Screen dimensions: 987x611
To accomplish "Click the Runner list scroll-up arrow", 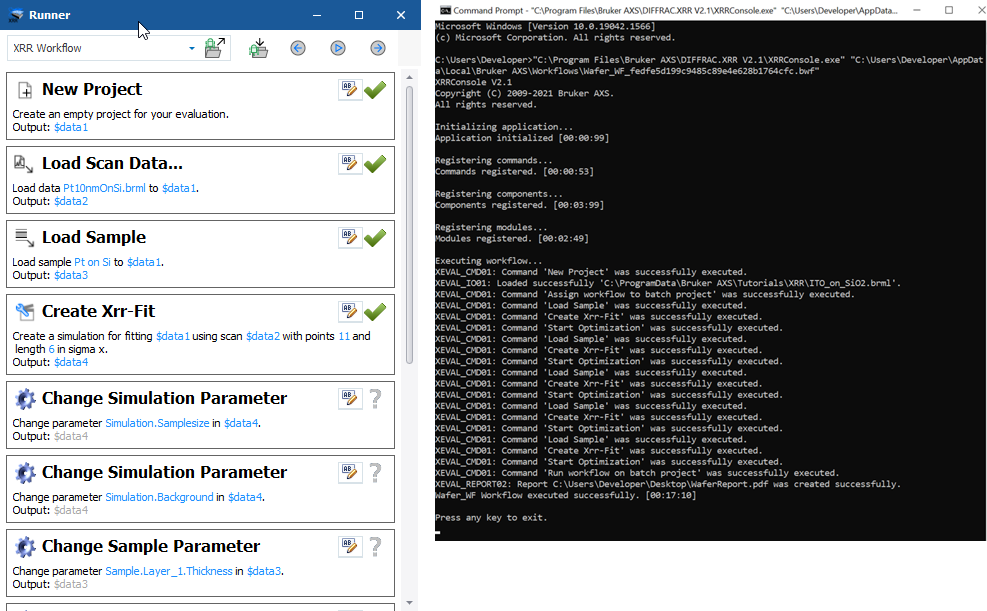I will (x=409, y=77).
